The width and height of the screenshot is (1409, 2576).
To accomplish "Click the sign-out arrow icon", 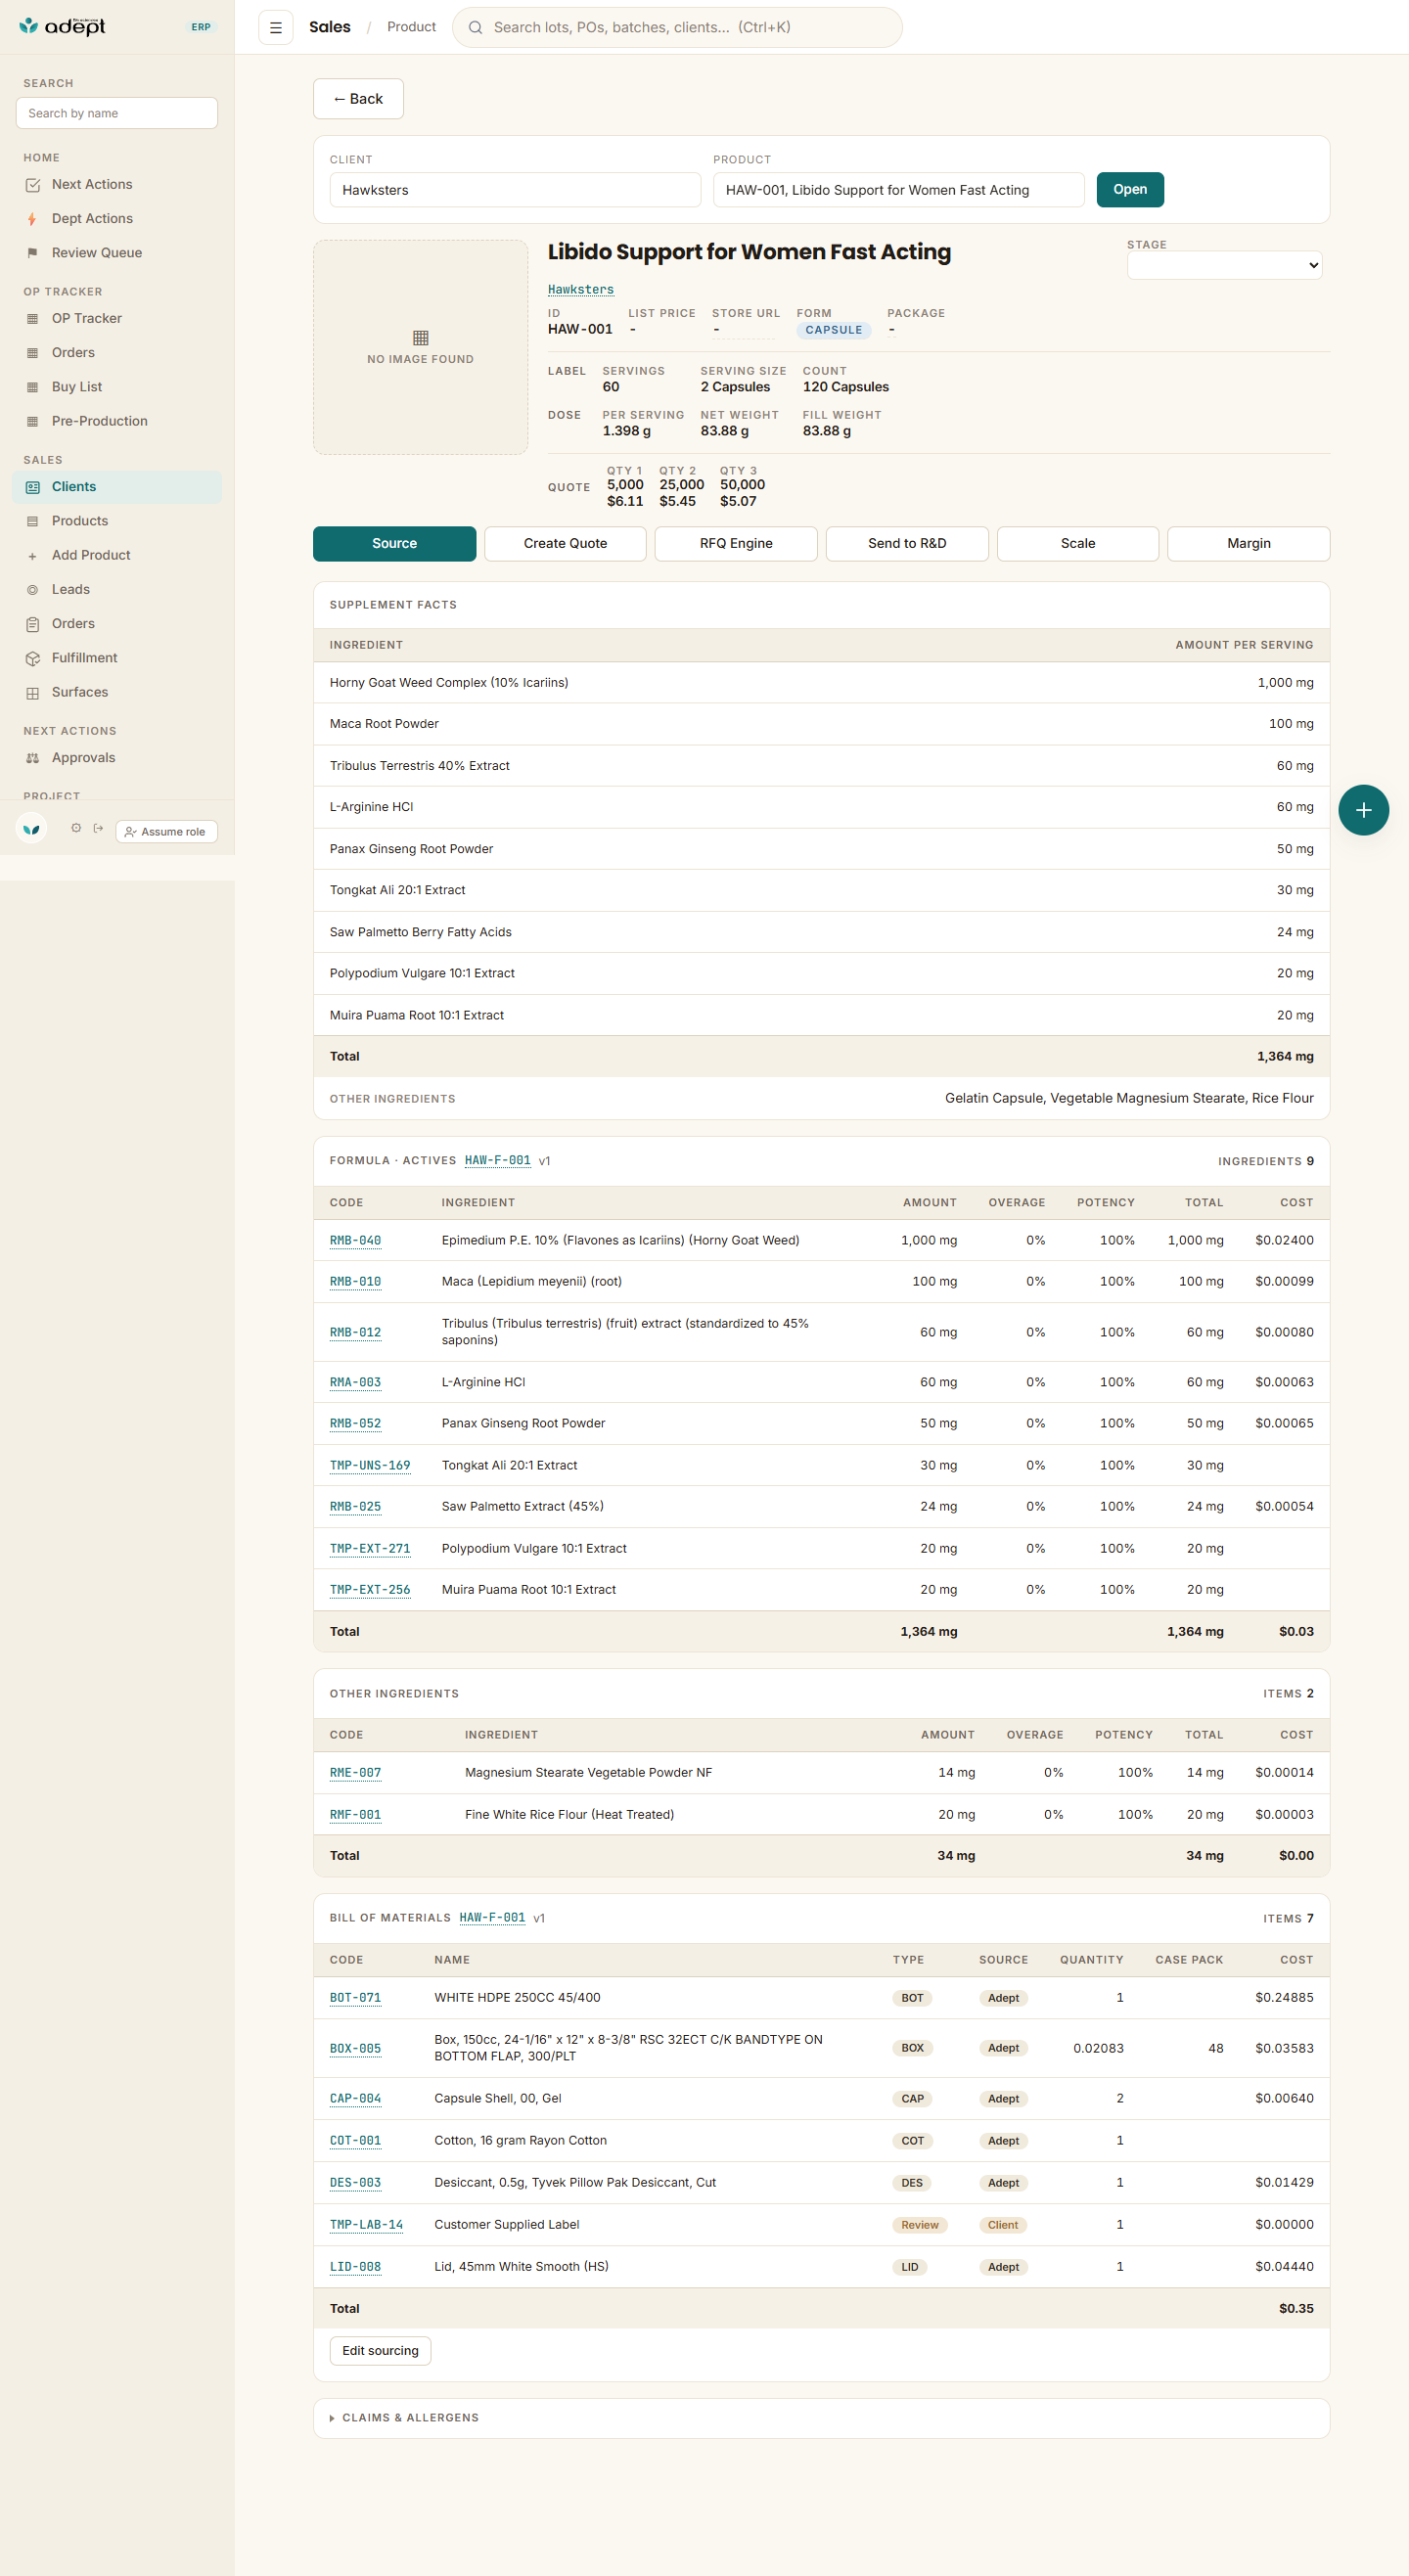I will coord(98,828).
